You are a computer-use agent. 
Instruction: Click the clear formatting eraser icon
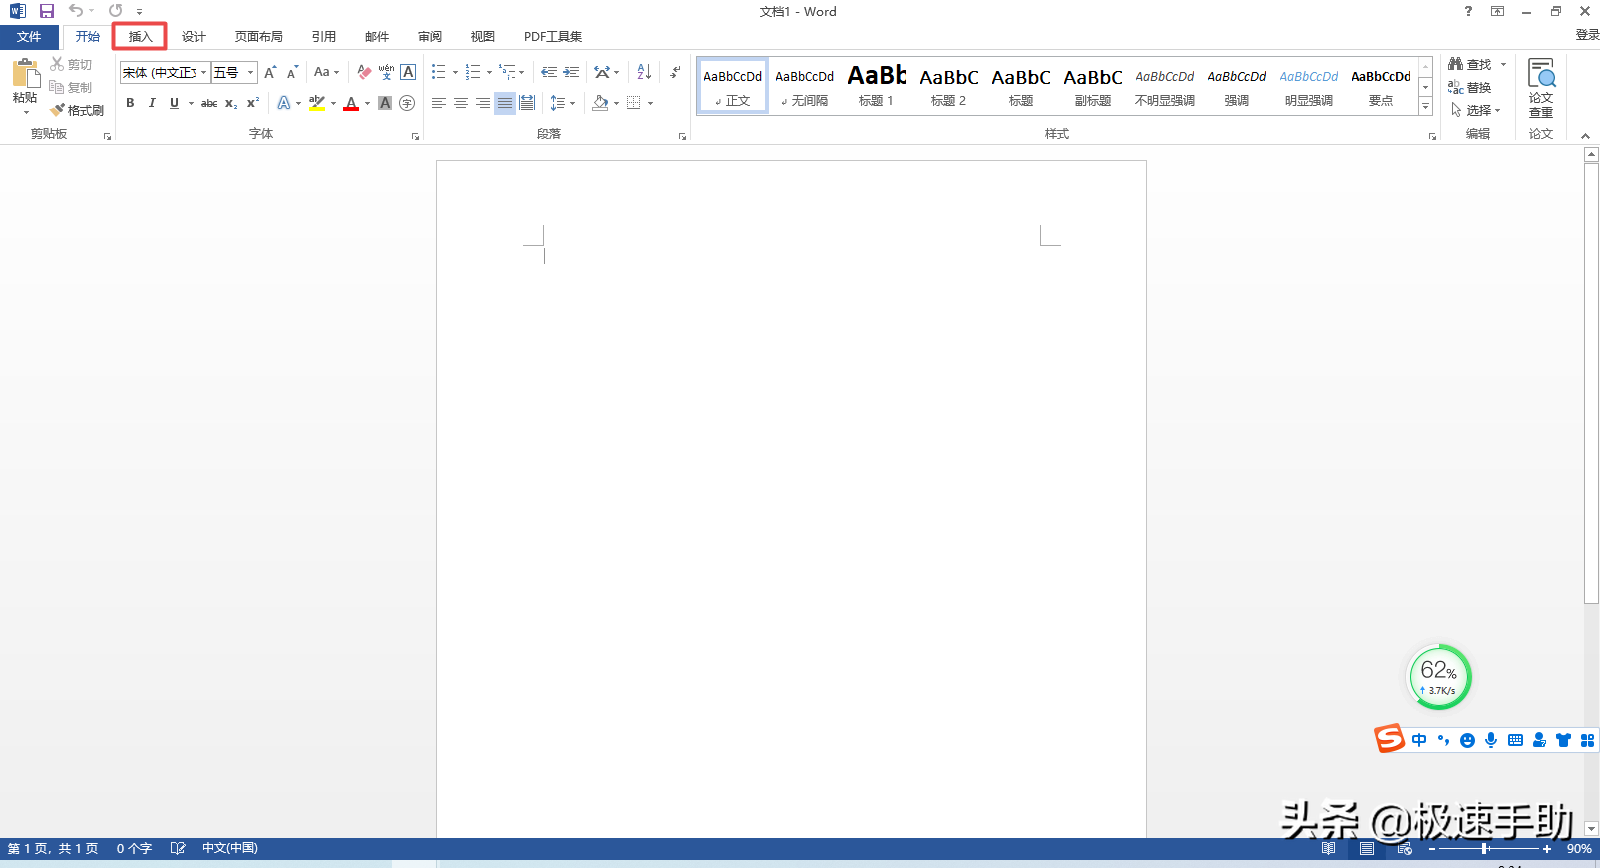pyautogui.click(x=364, y=73)
